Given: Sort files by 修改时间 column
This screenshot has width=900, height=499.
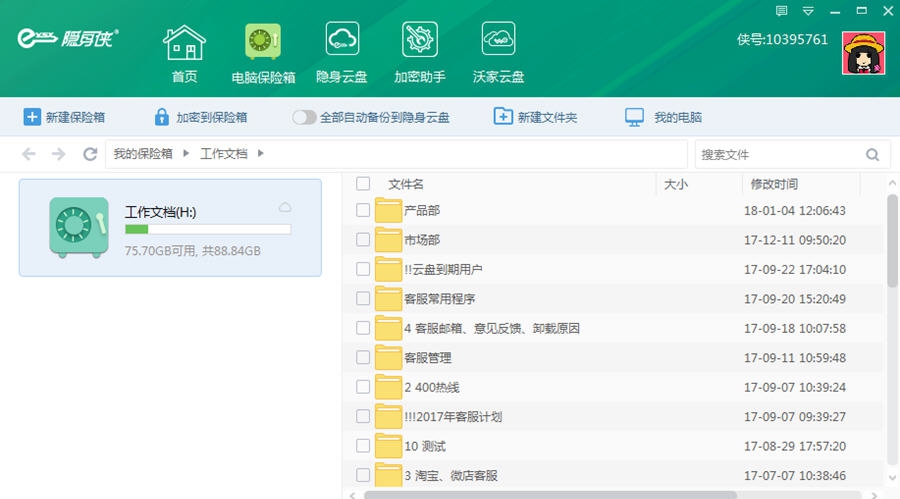Looking at the screenshot, I should (x=774, y=184).
